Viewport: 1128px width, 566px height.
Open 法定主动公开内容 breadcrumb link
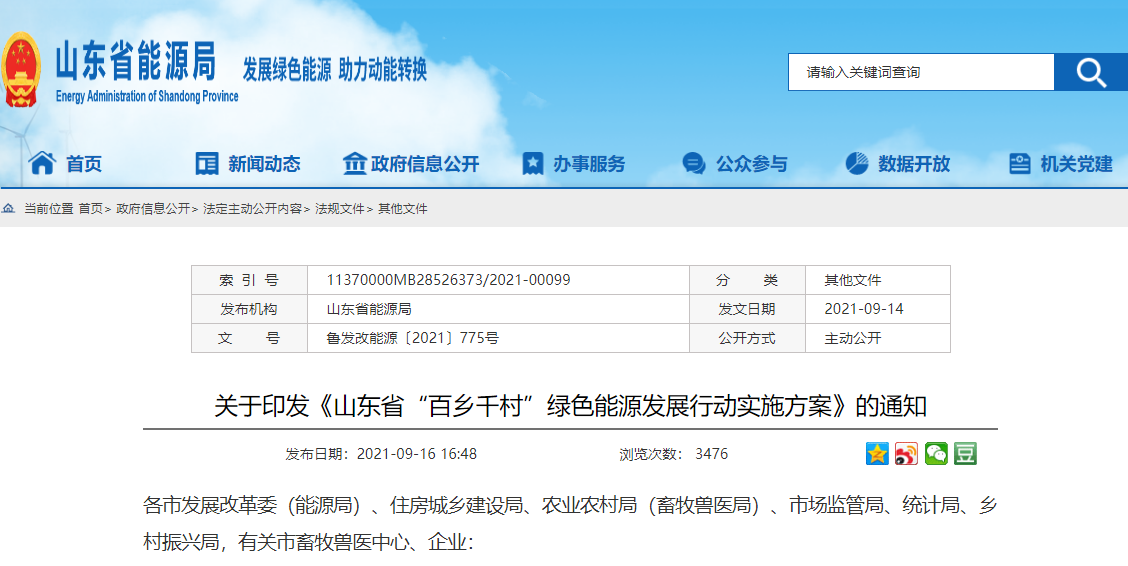point(252,209)
